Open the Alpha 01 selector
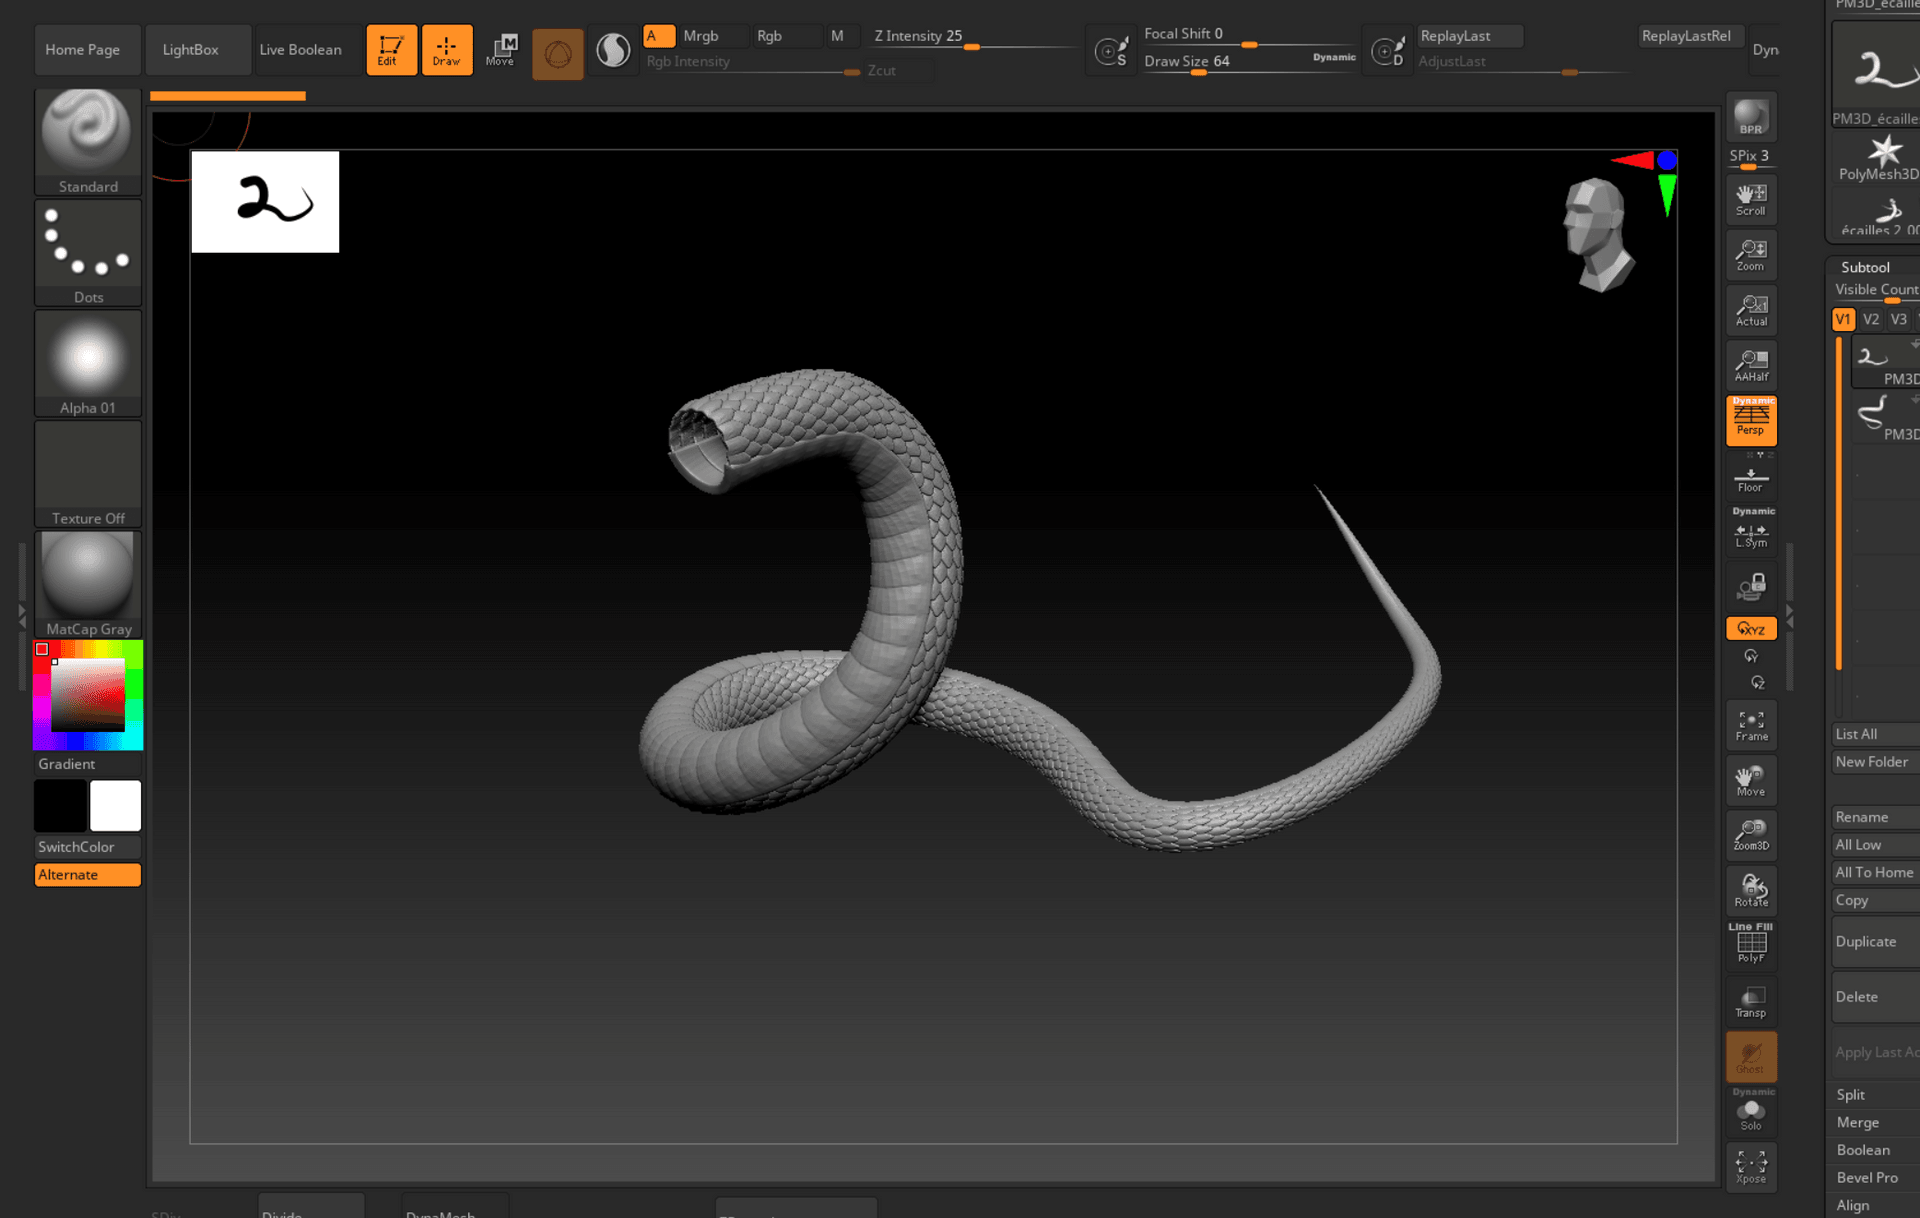The width and height of the screenshot is (1920, 1218). click(87, 362)
